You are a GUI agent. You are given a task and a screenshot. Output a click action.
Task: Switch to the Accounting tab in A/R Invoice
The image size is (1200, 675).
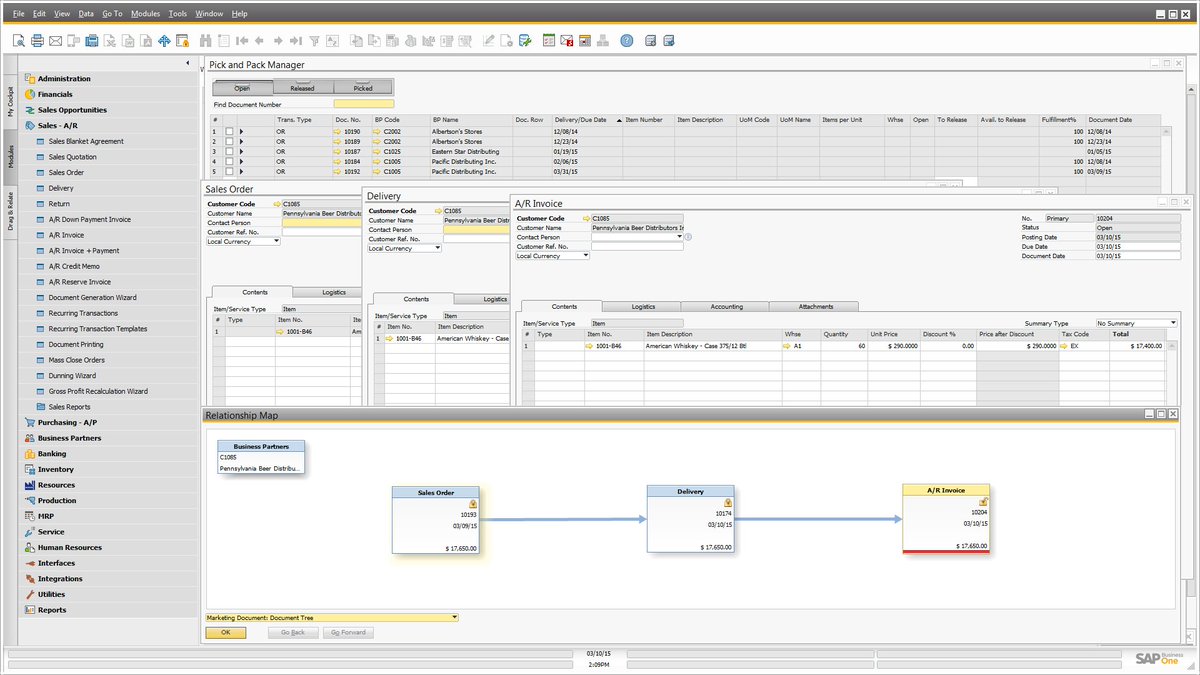(727, 306)
